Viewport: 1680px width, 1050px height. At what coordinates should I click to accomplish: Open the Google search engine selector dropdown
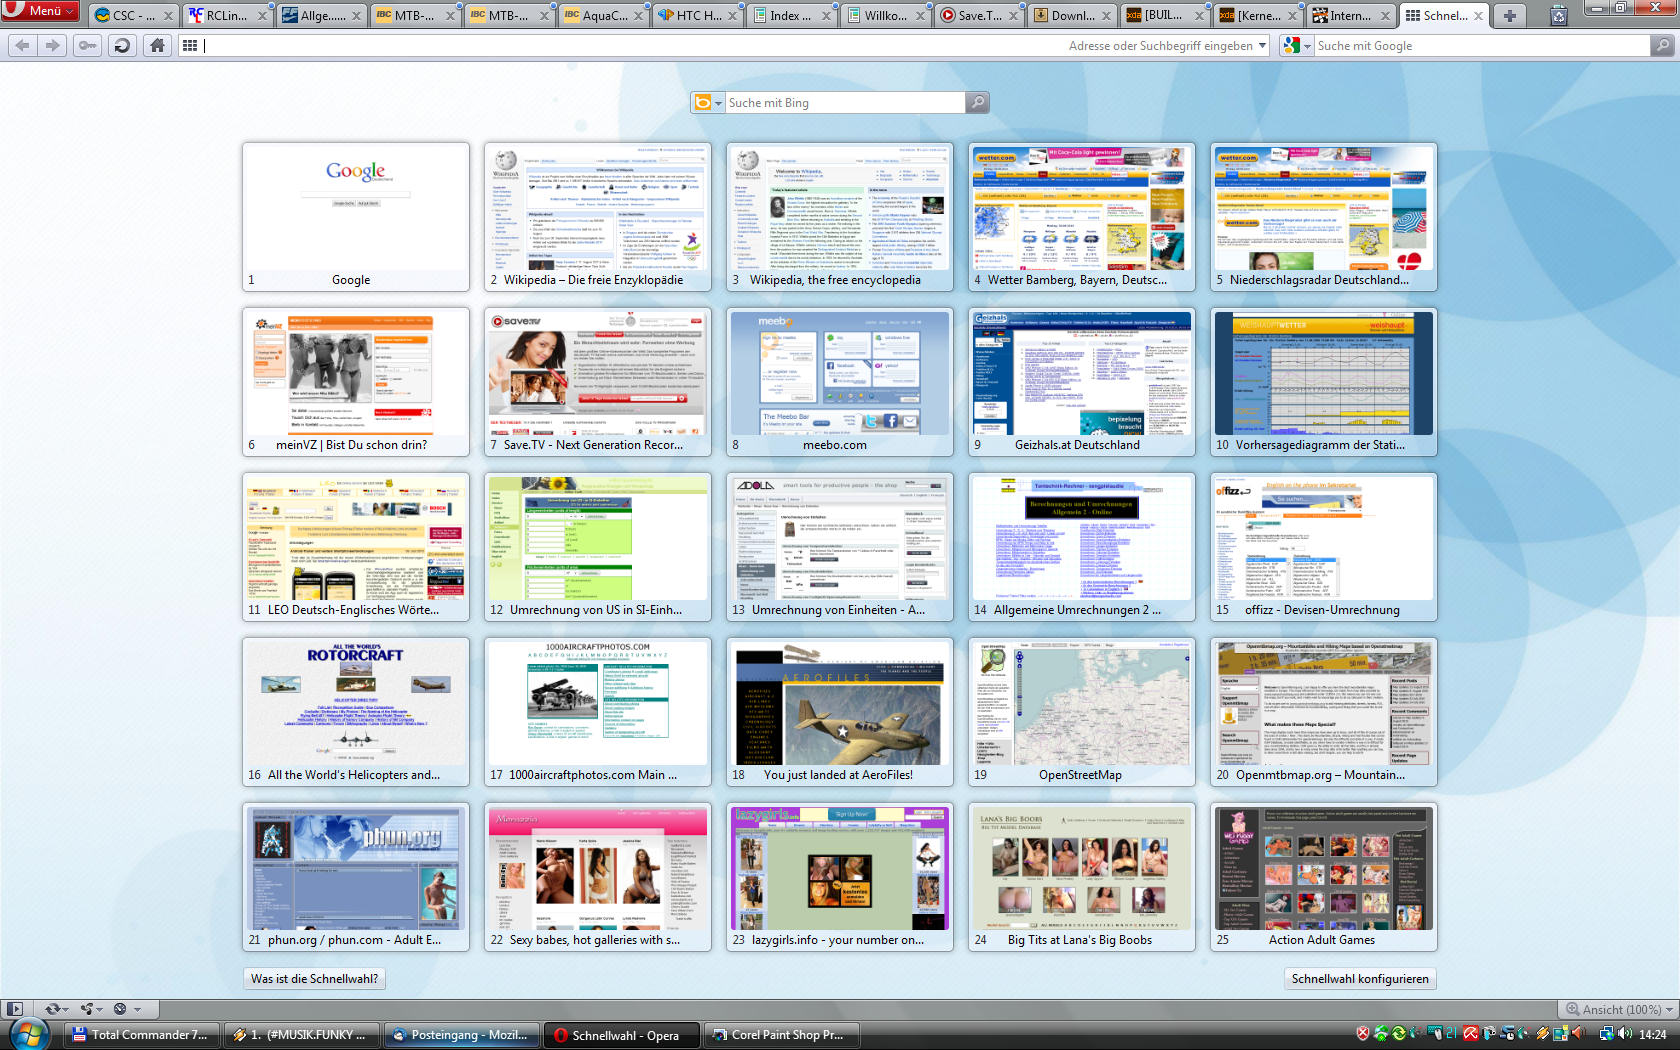1297,46
